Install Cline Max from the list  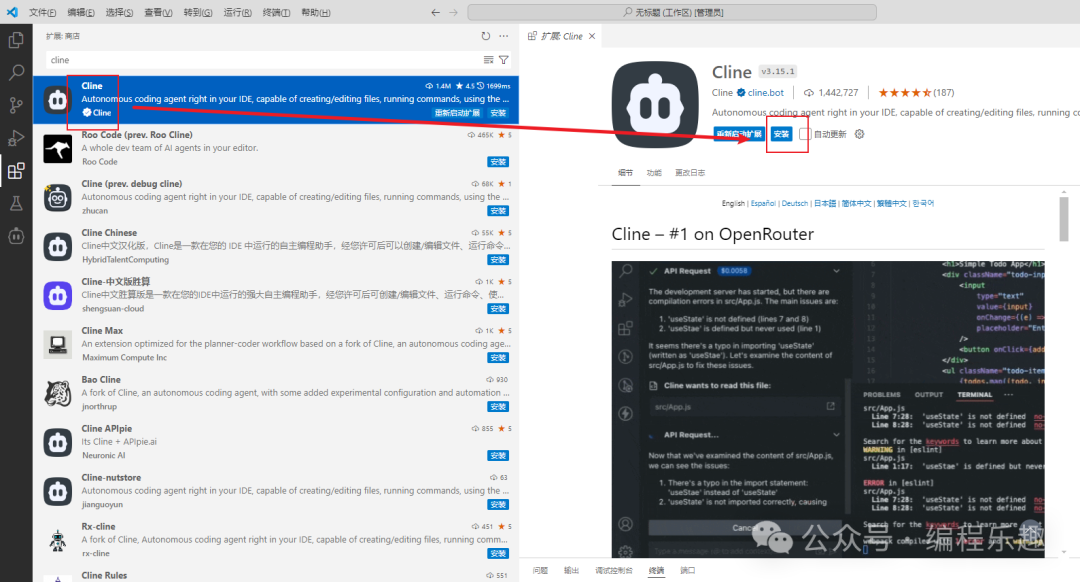point(498,357)
